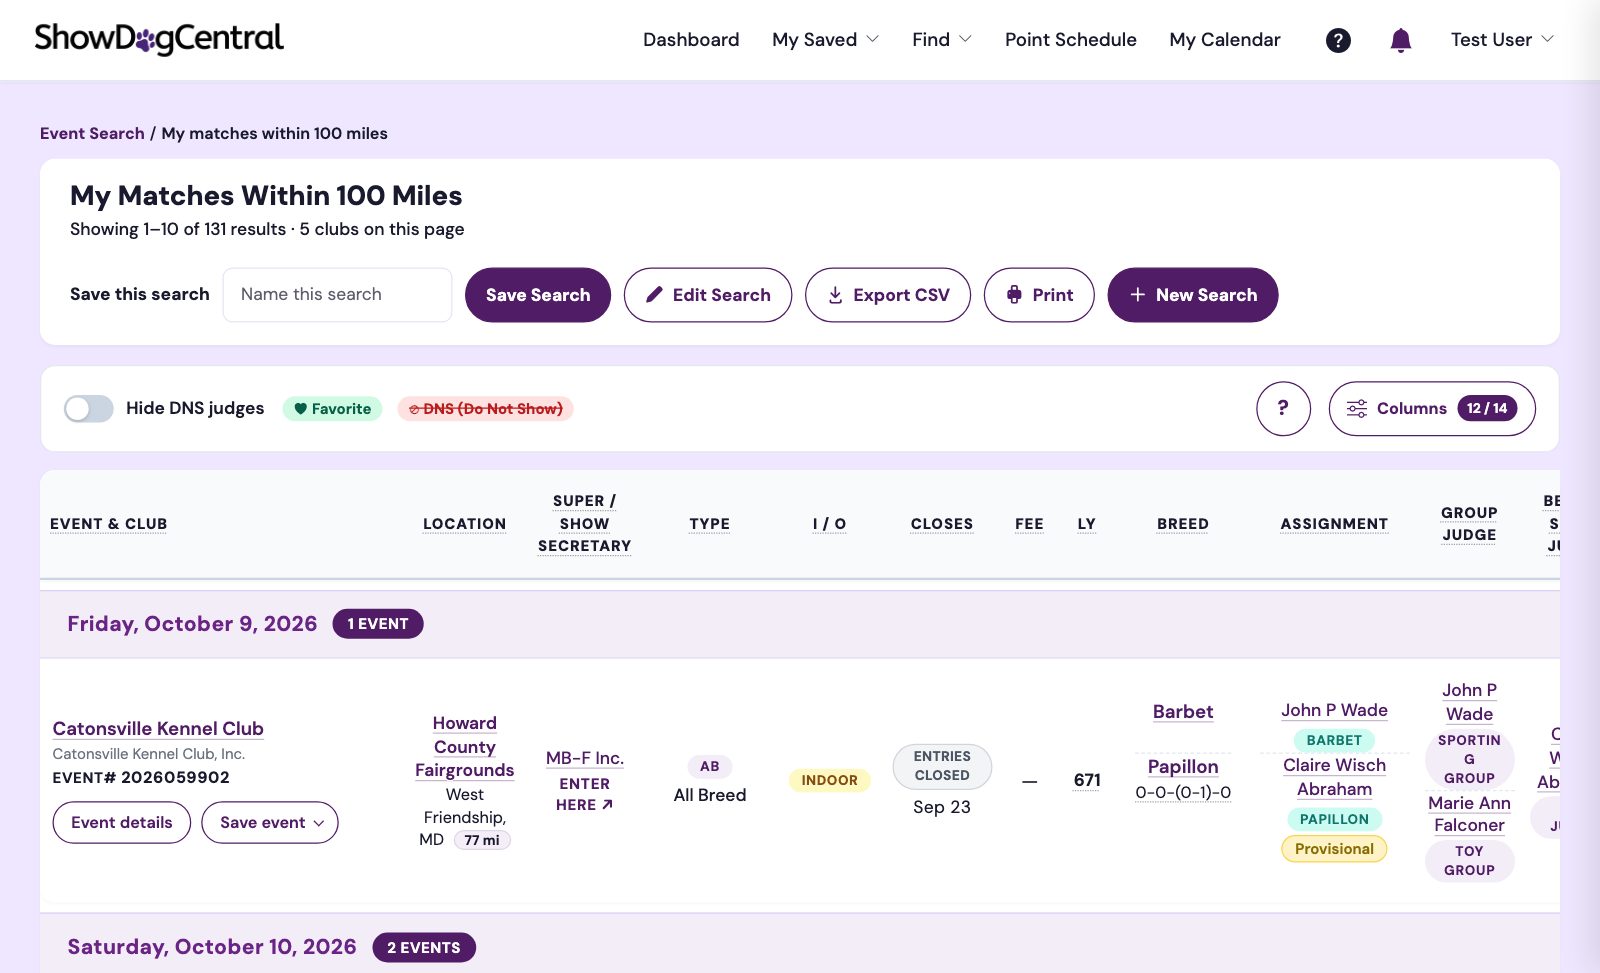The image size is (1600, 973).
Task: Open the Barbet breed link
Action: (x=1183, y=711)
